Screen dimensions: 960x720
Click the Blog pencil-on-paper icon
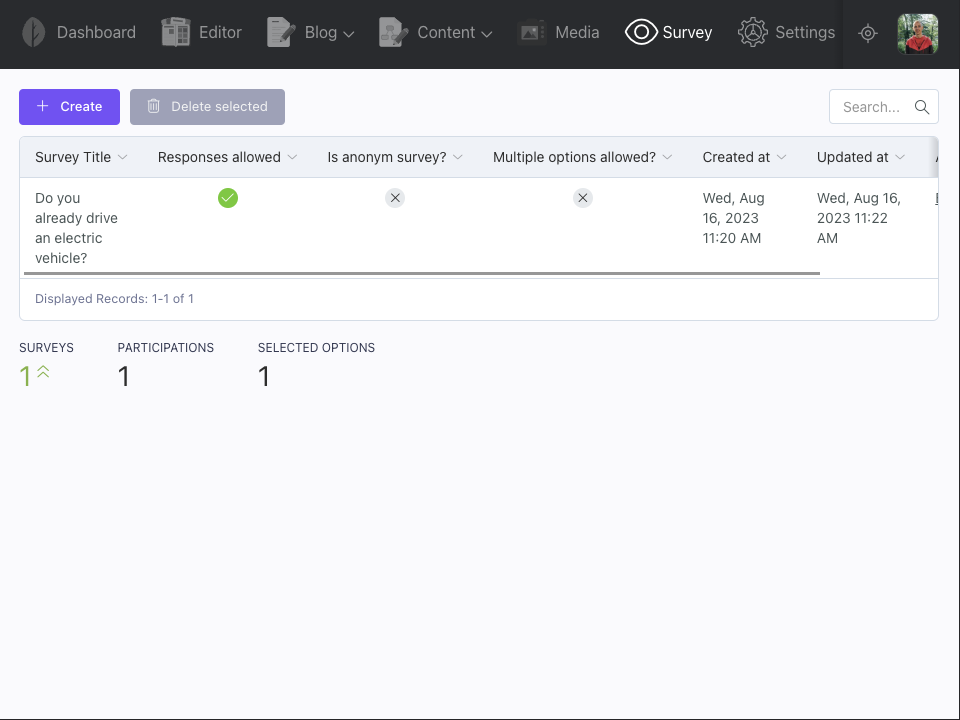point(281,32)
